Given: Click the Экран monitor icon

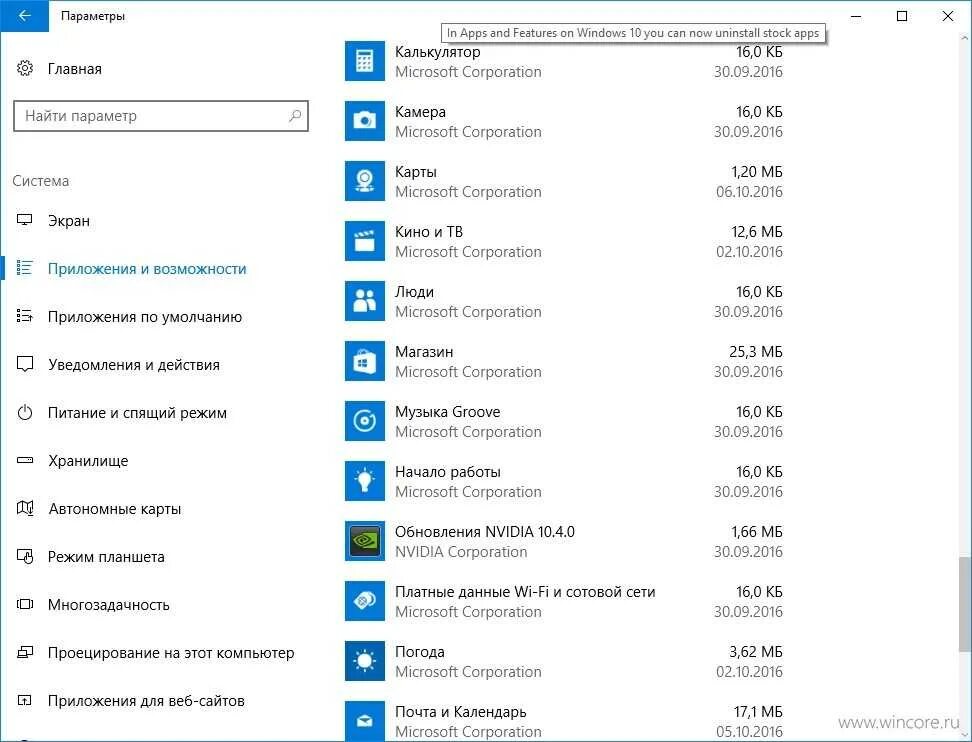Looking at the screenshot, I should pyautogui.click(x=25, y=220).
